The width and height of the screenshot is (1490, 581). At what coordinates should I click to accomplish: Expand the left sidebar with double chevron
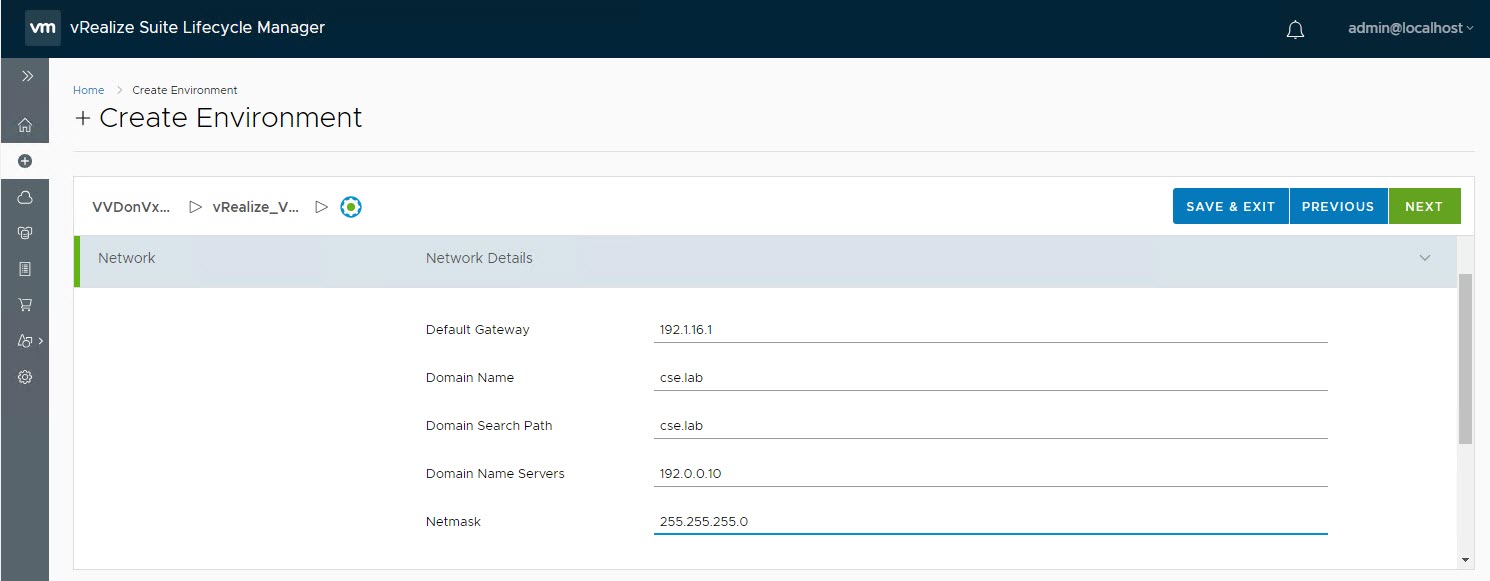point(26,76)
